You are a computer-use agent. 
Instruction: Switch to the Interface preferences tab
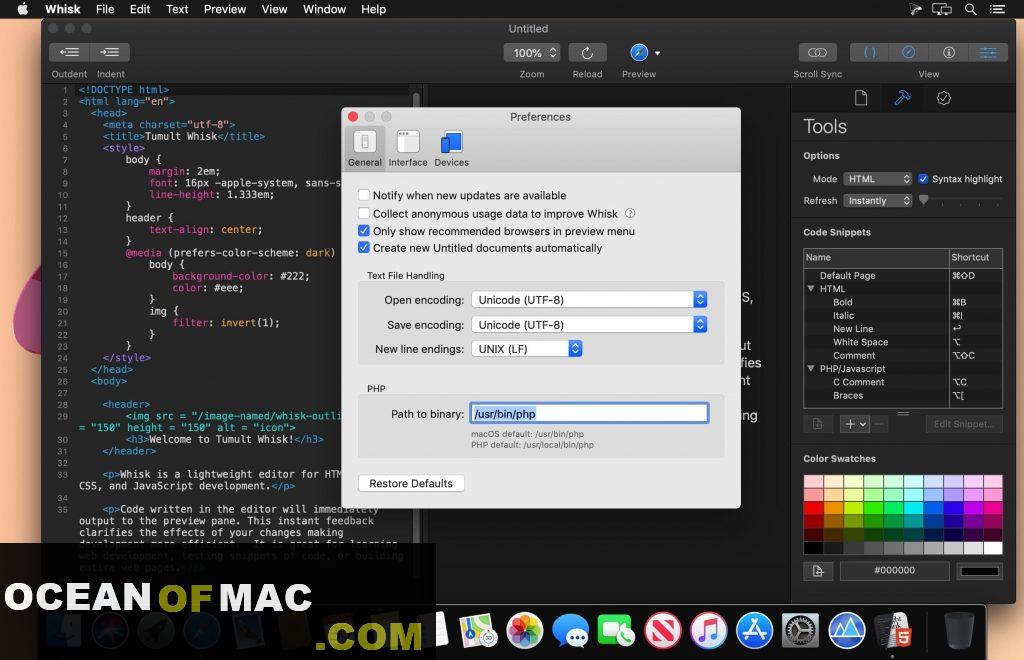[408, 149]
